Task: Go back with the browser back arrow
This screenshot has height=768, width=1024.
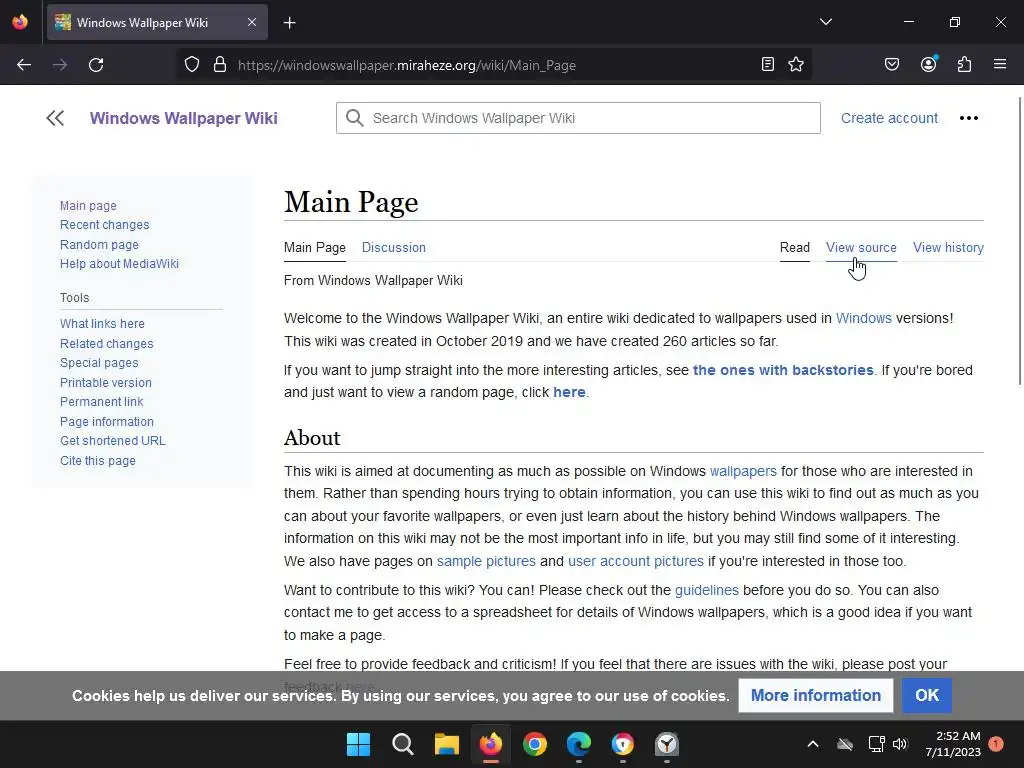Action: pyautogui.click(x=24, y=65)
